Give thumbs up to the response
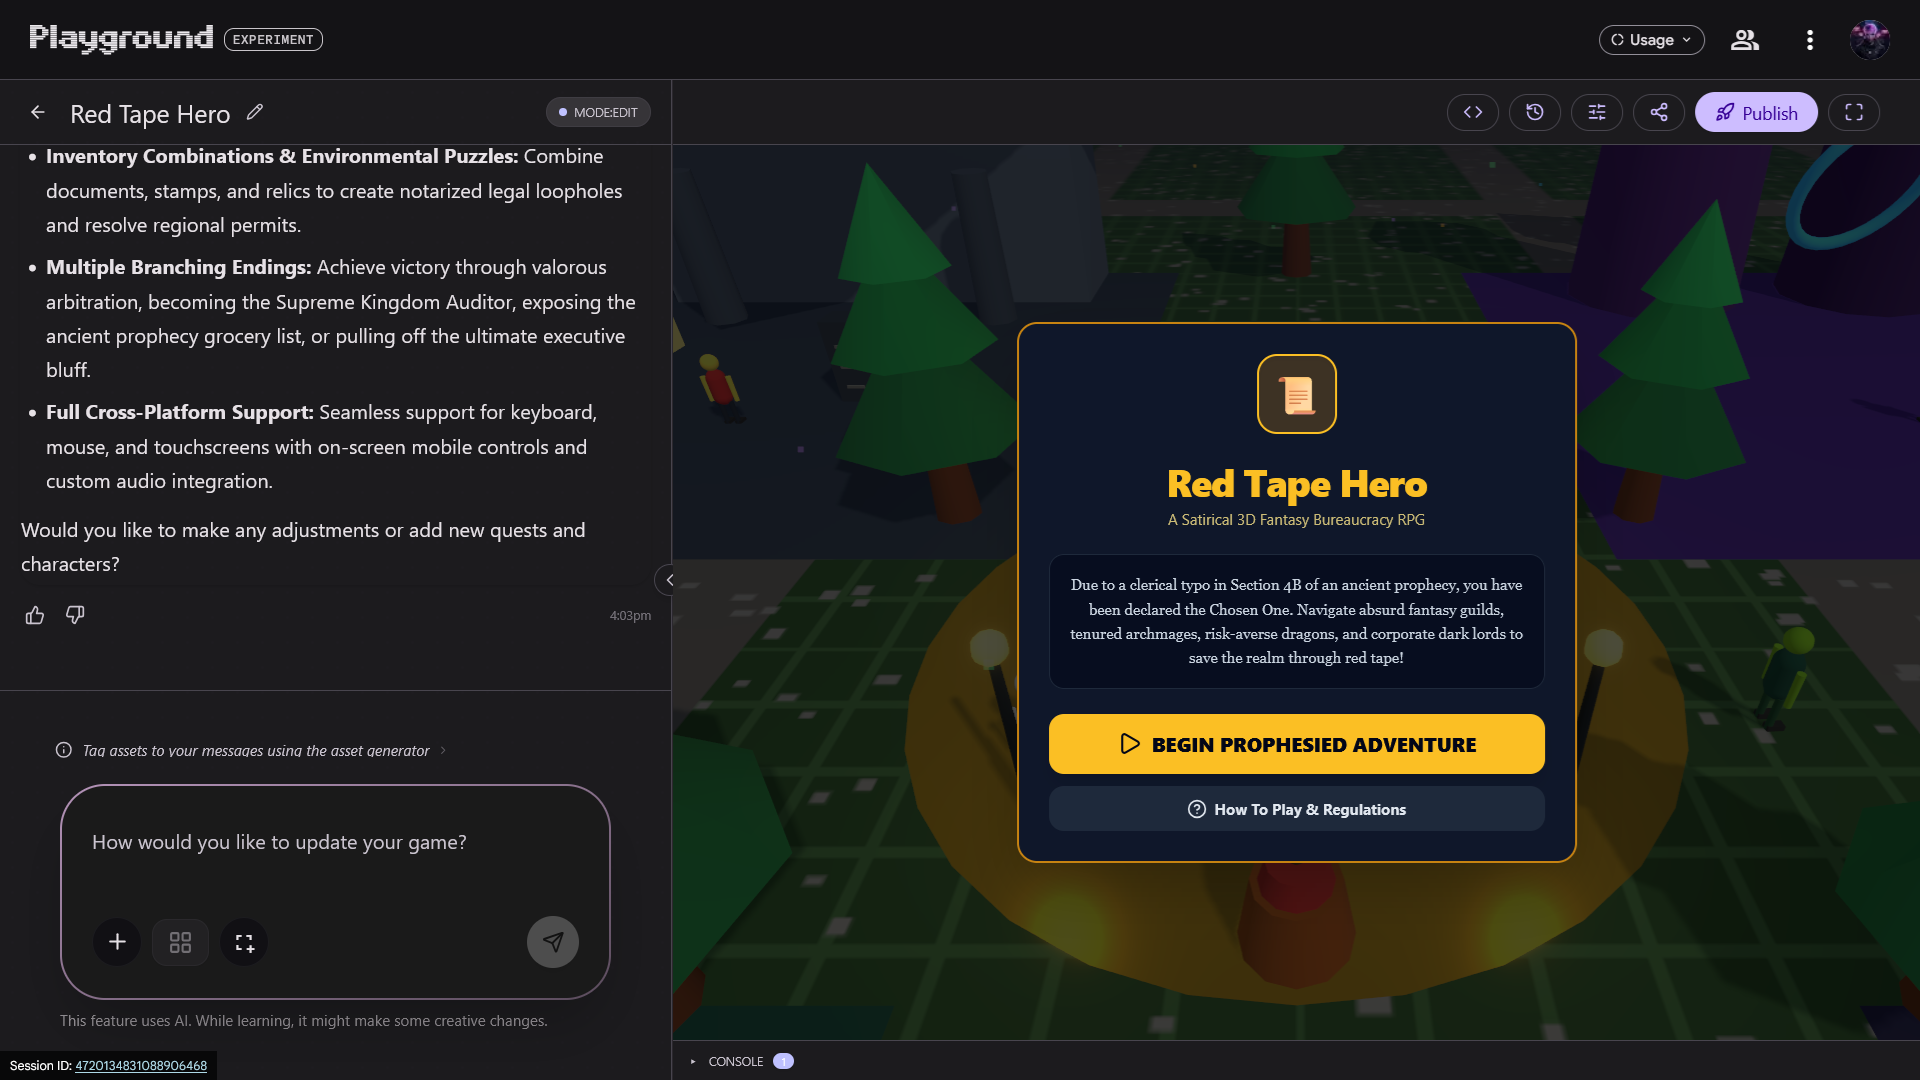This screenshot has width=1920, height=1080. tap(35, 615)
